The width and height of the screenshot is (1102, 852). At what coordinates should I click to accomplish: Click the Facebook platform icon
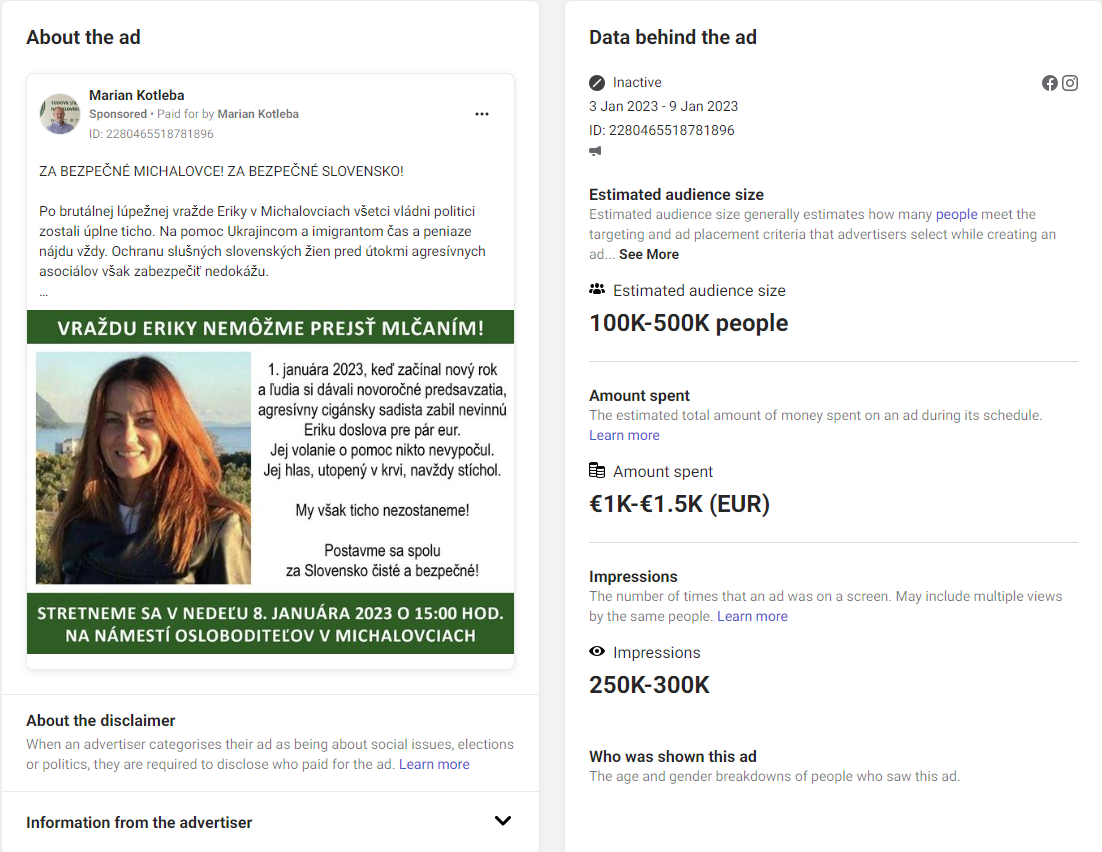point(1050,83)
